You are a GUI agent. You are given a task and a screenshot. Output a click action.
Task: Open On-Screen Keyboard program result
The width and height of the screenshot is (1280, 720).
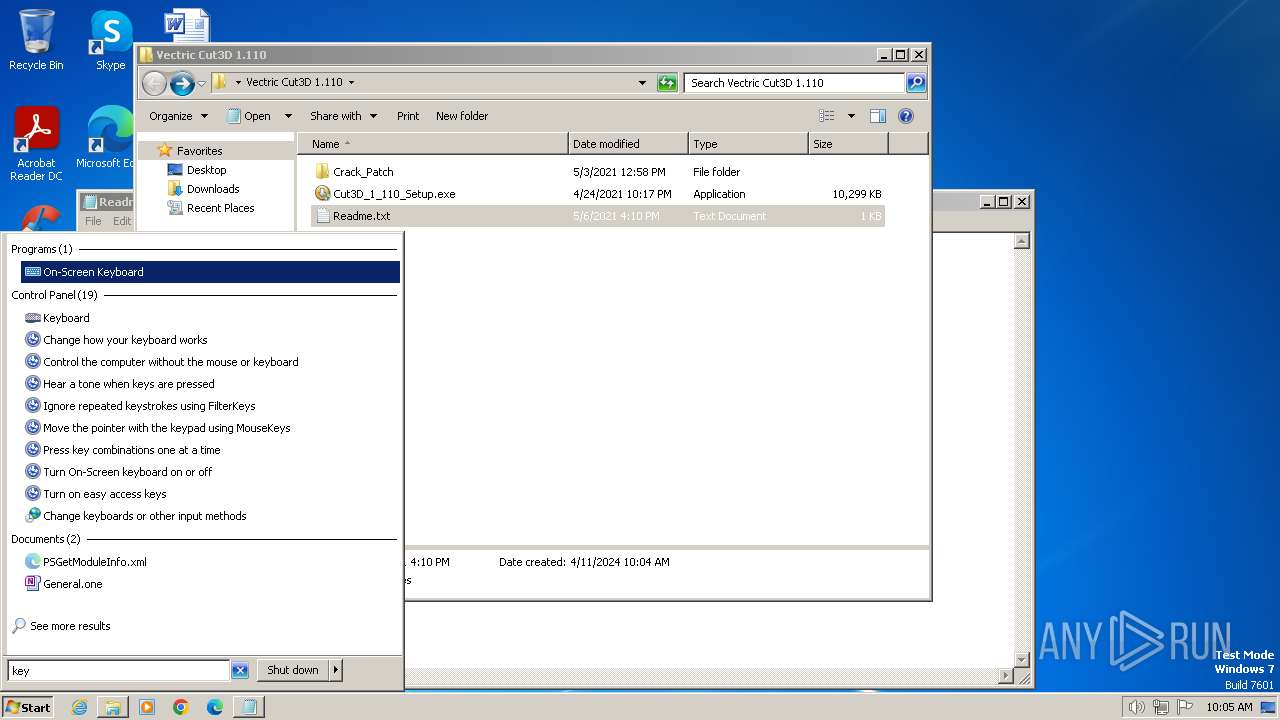(x=210, y=272)
